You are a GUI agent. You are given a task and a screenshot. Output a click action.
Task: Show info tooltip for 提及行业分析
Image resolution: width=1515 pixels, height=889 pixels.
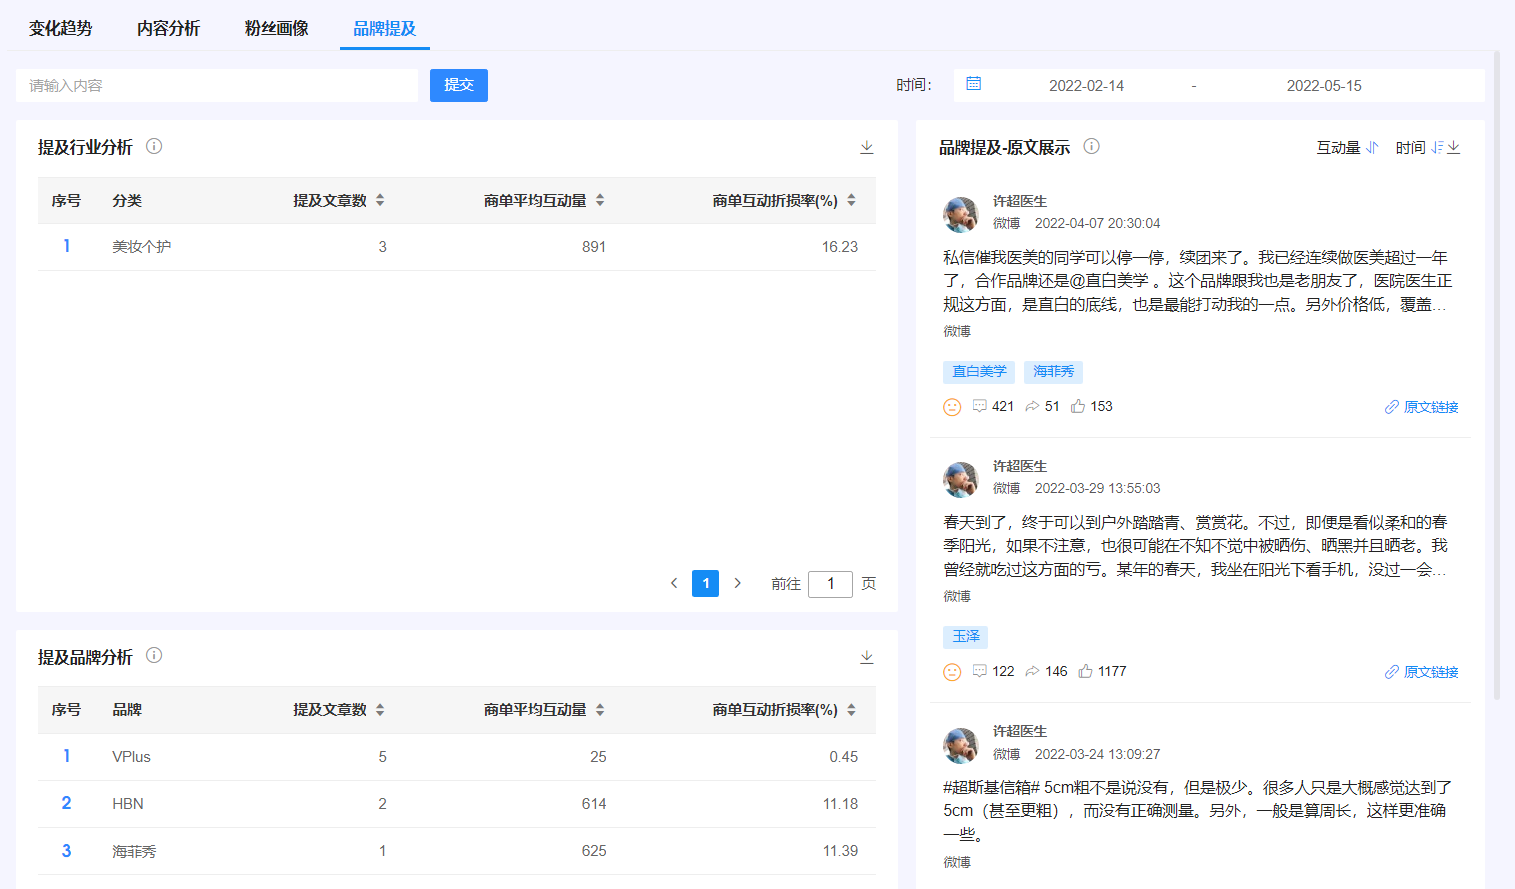pyautogui.click(x=154, y=146)
